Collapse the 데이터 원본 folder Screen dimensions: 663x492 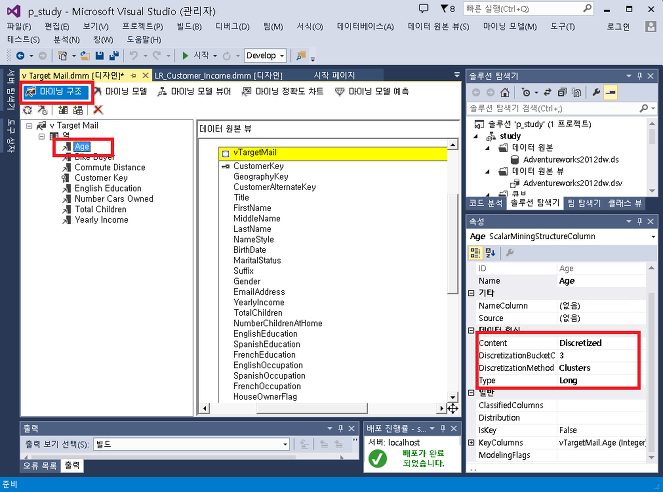[x=487, y=148]
